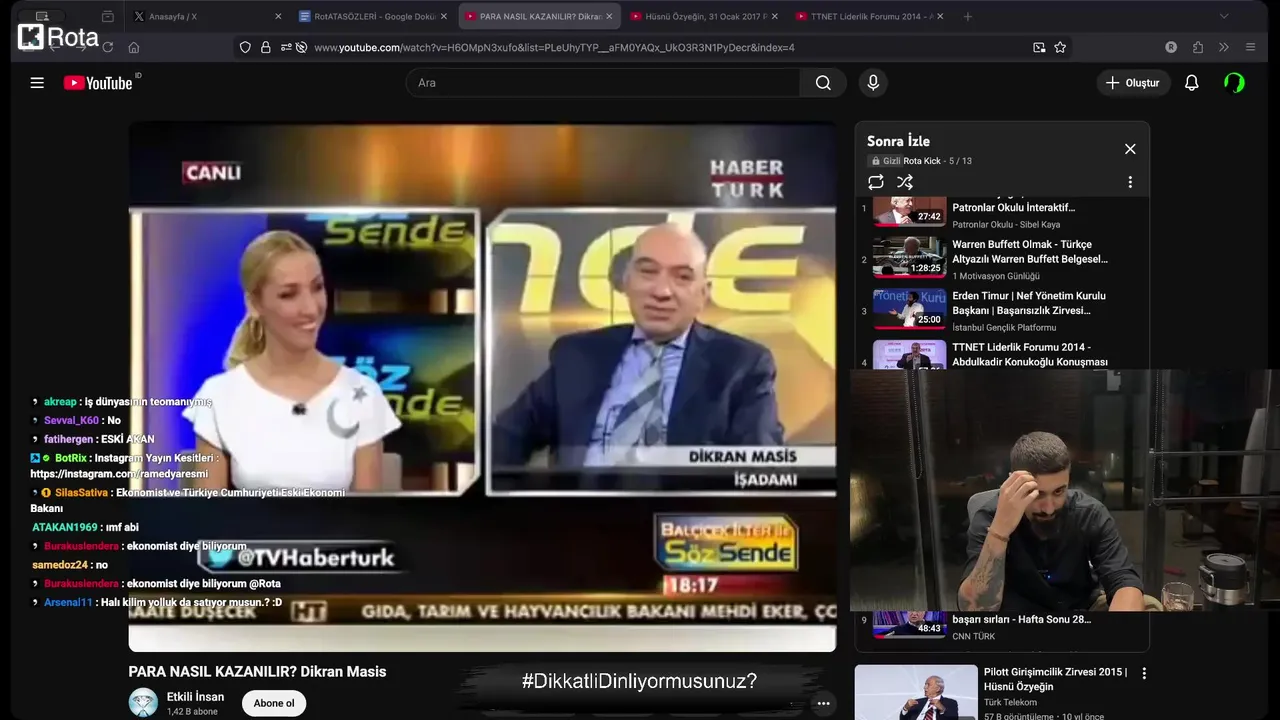This screenshot has width=1280, height=720.
Task: Go to the browser home page icon
Action: [x=134, y=47]
